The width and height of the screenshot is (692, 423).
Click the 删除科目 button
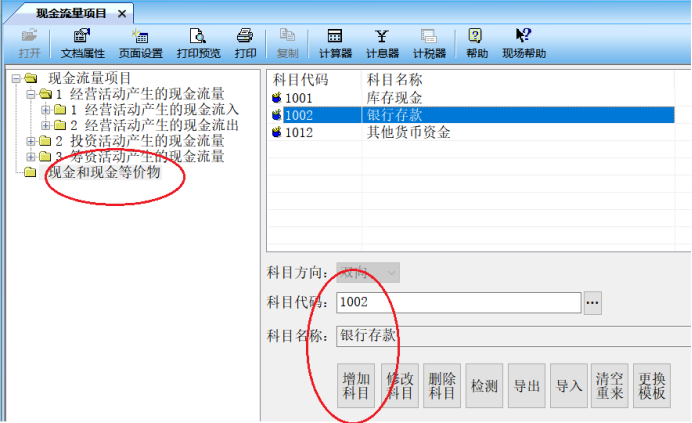pyautogui.click(x=441, y=386)
